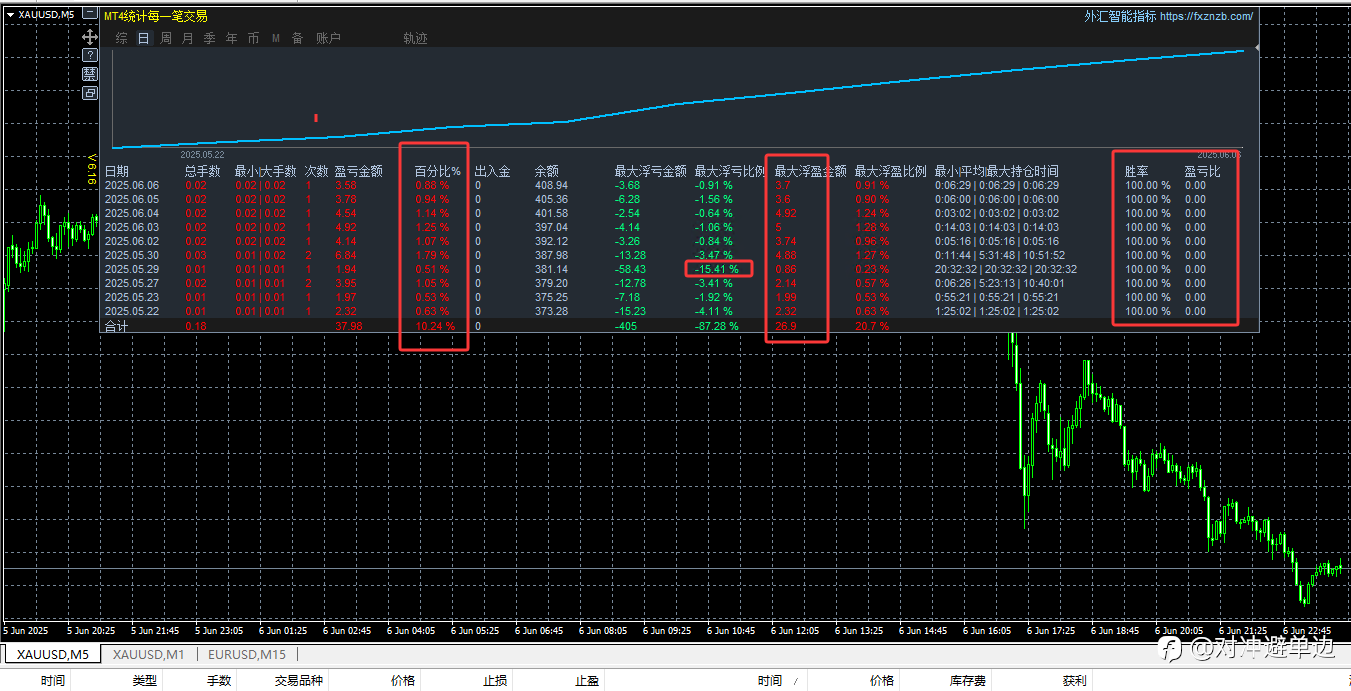Select the 综 summary period tab

(x=122, y=38)
